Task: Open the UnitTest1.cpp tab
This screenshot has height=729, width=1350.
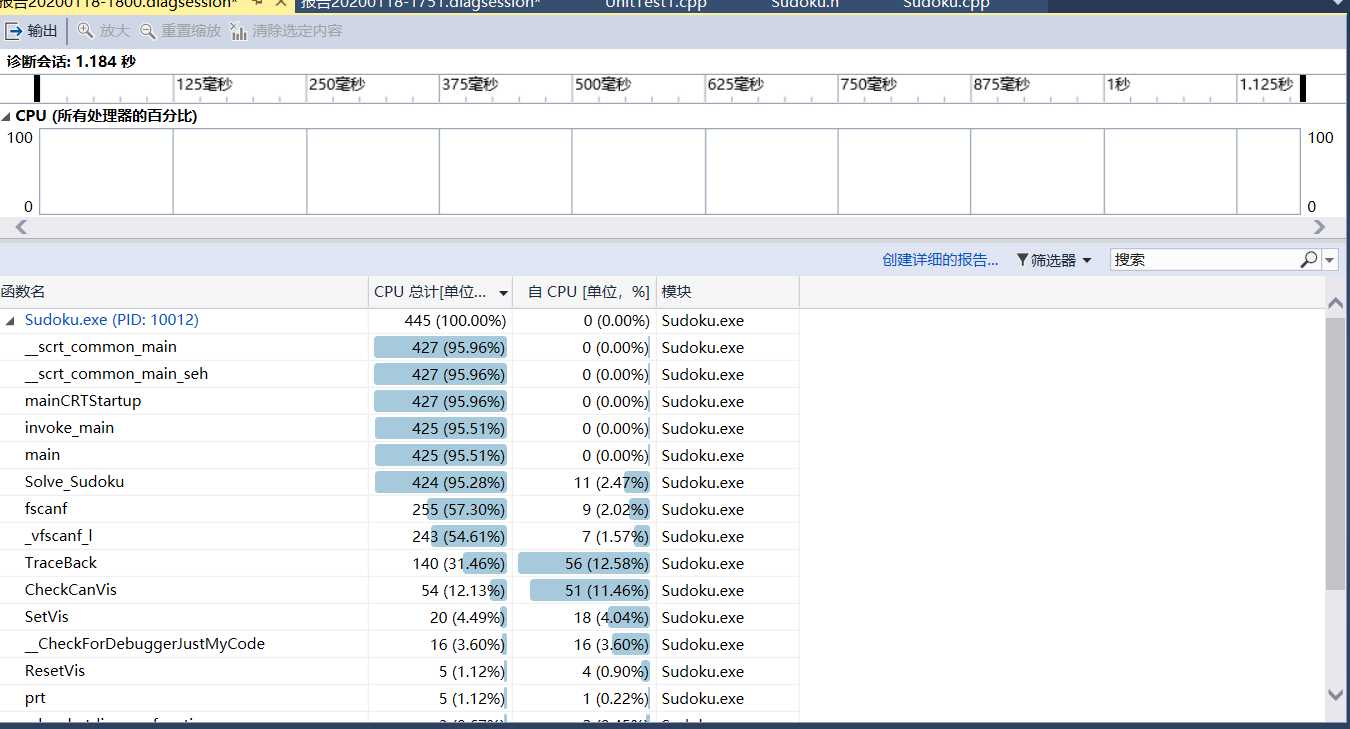Action: [656, 4]
